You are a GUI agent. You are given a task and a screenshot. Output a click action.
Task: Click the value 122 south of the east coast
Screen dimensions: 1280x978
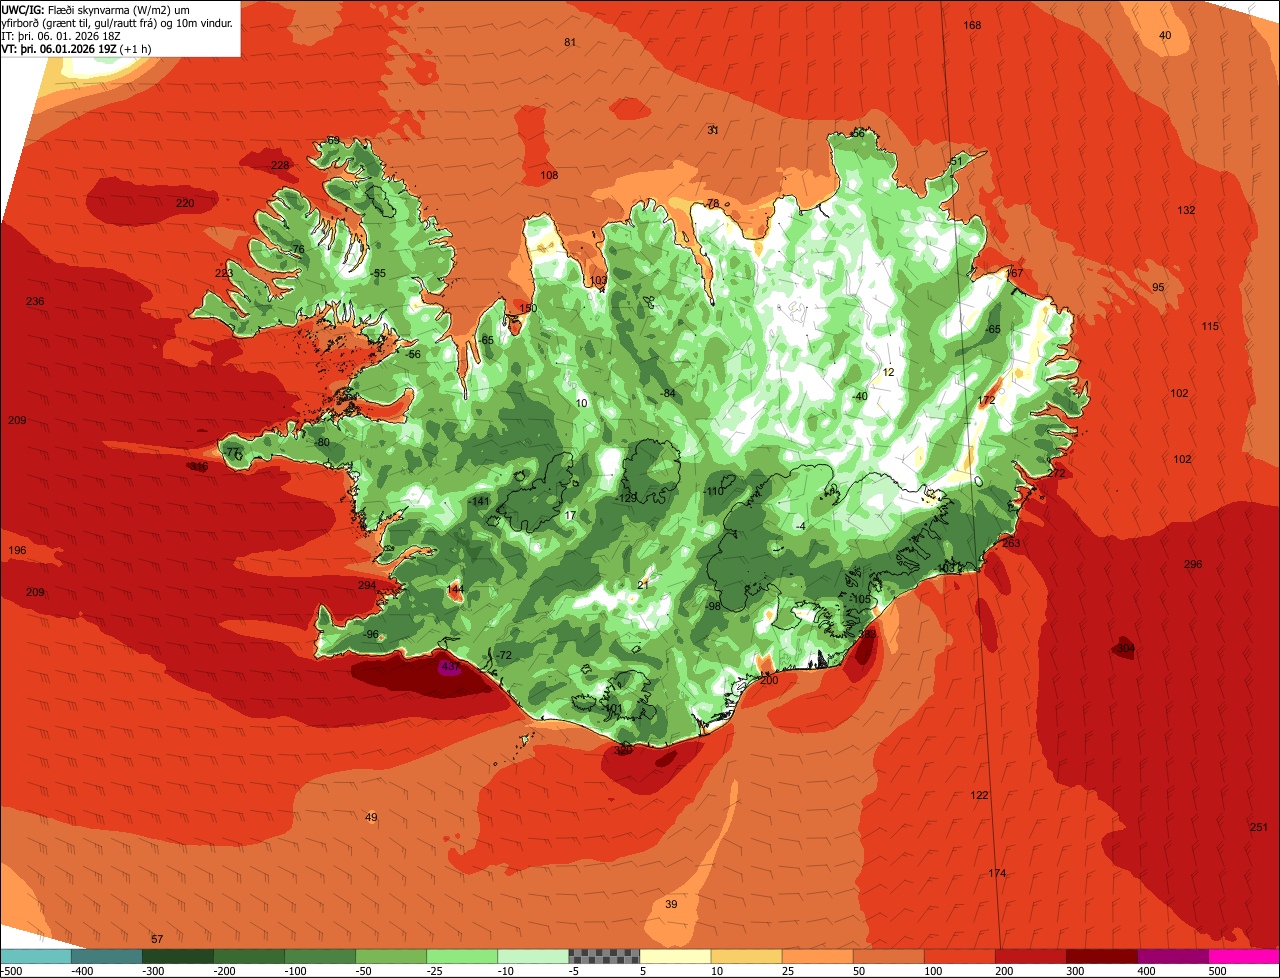[x=979, y=795]
